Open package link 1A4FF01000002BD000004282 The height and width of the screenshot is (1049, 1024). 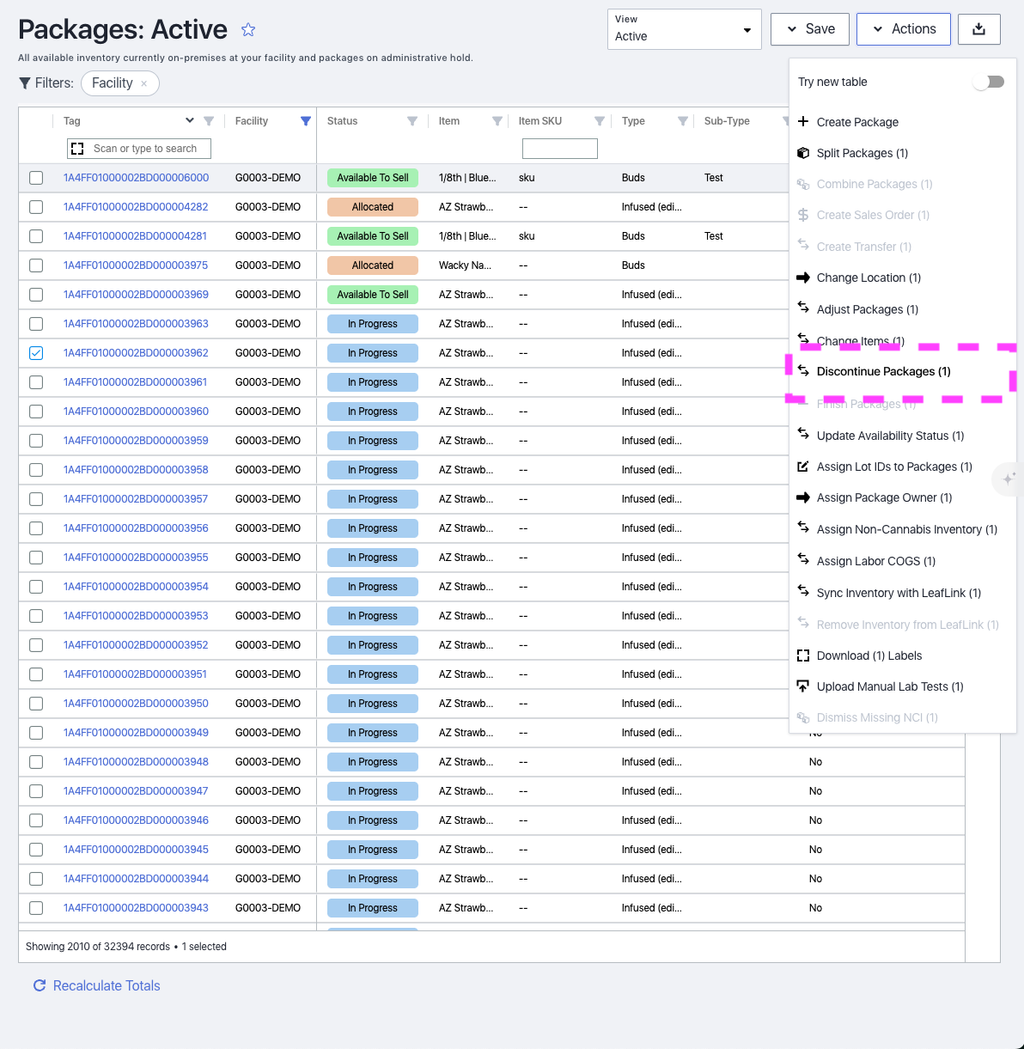(x=136, y=207)
